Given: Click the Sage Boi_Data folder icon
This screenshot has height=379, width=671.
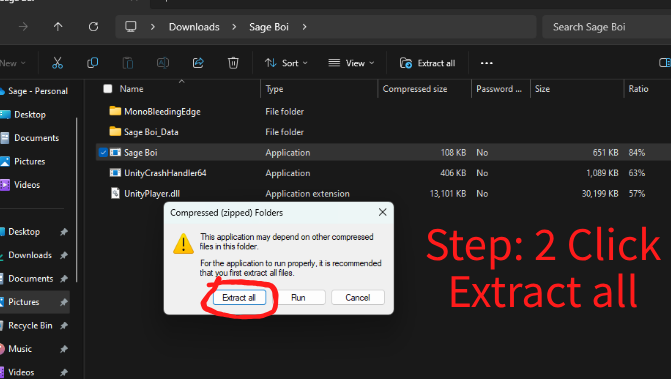Looking at the screenshot, I should pos(115,132).
